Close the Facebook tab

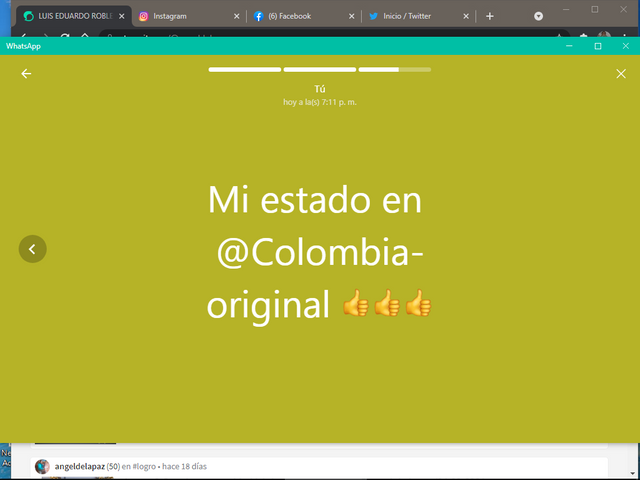[351, 16]
